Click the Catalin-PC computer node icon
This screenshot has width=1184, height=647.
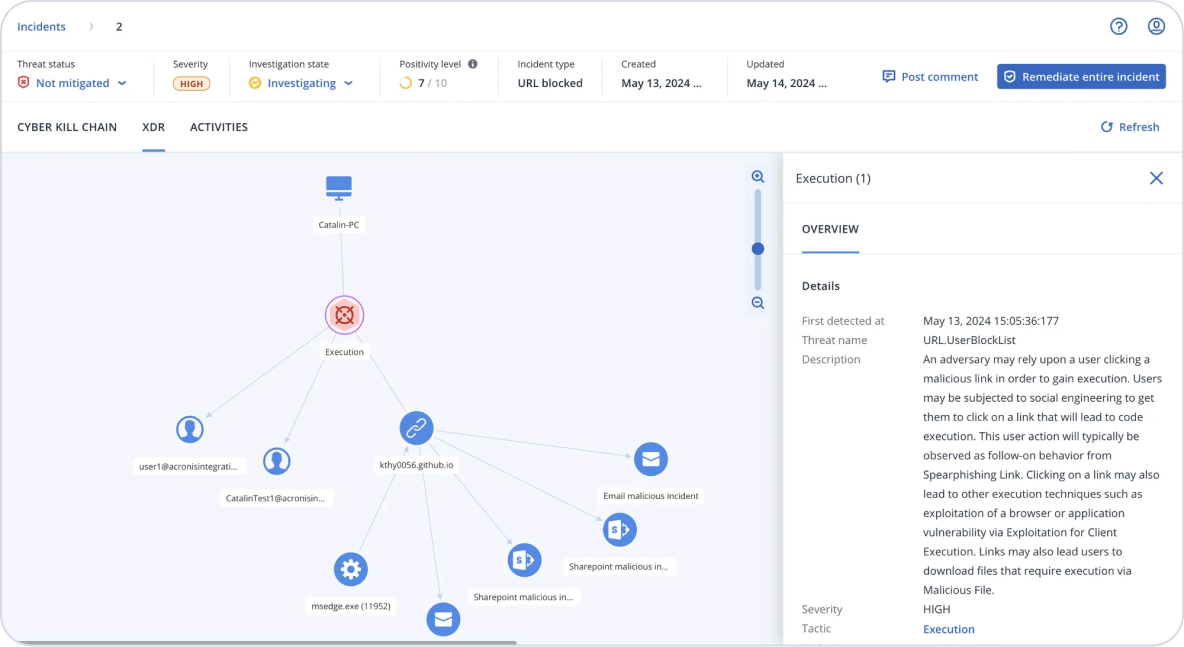tap(339, 188)
